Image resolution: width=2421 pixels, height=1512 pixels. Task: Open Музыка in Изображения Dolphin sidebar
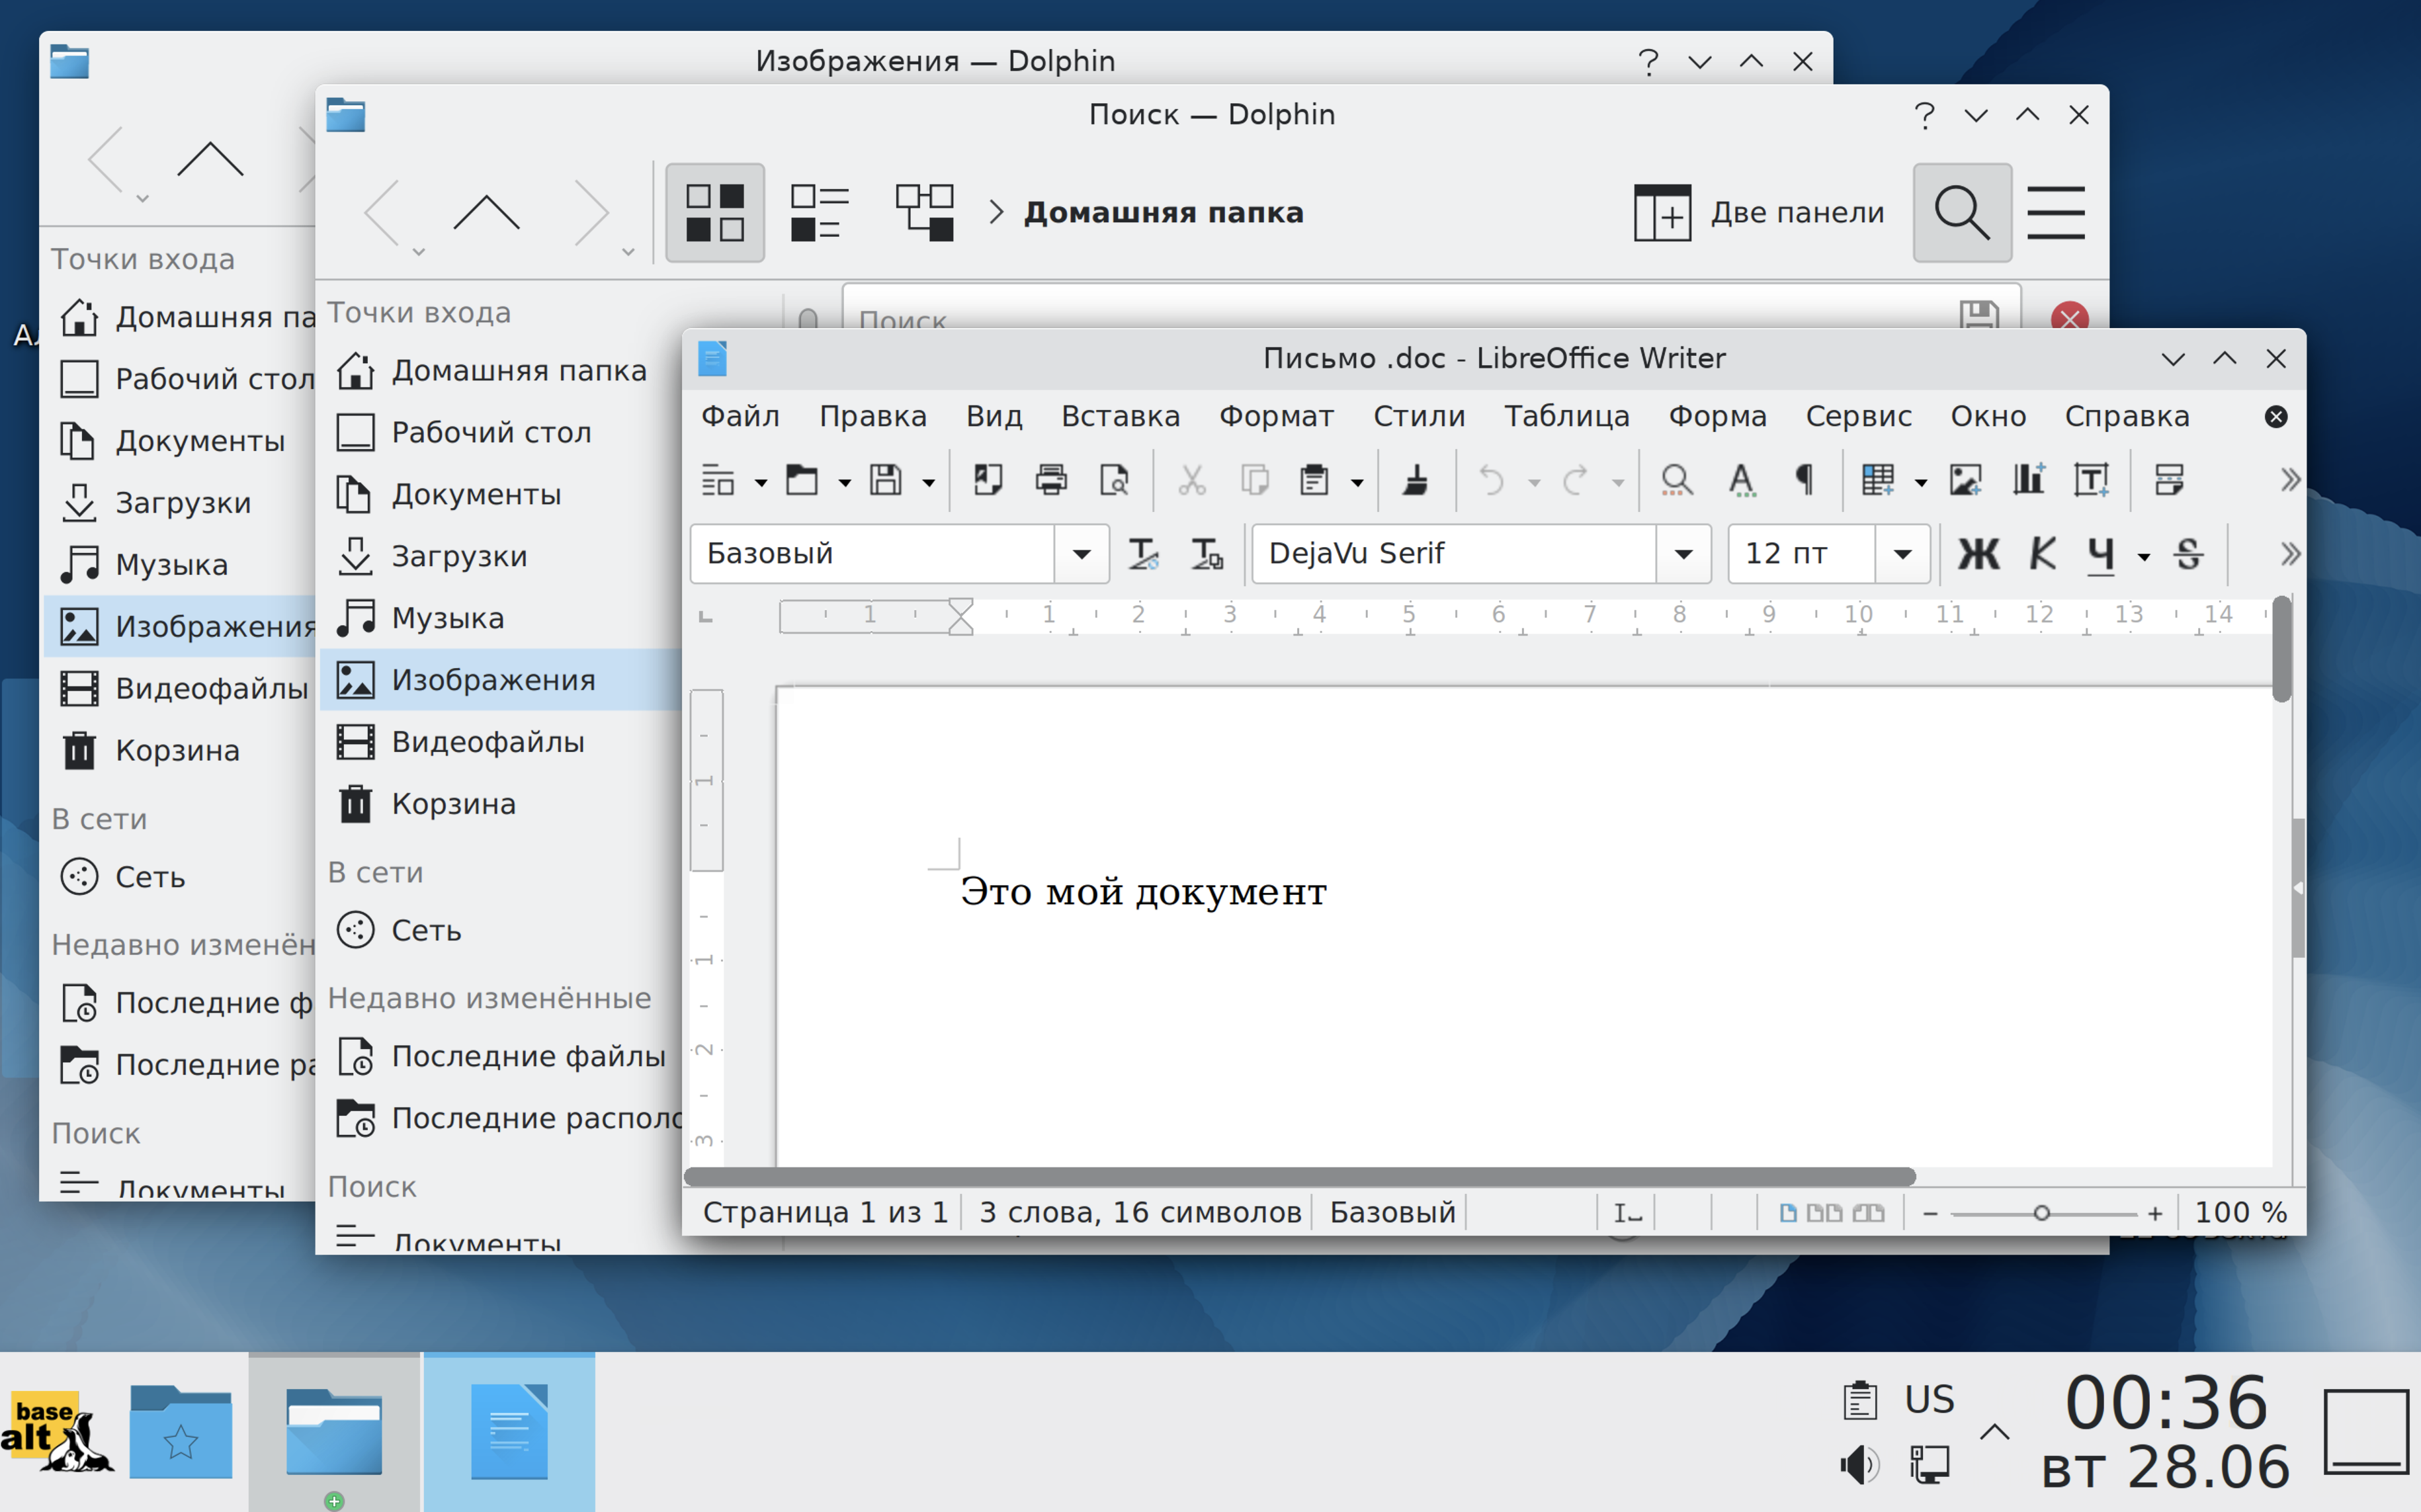click(180, 565)
